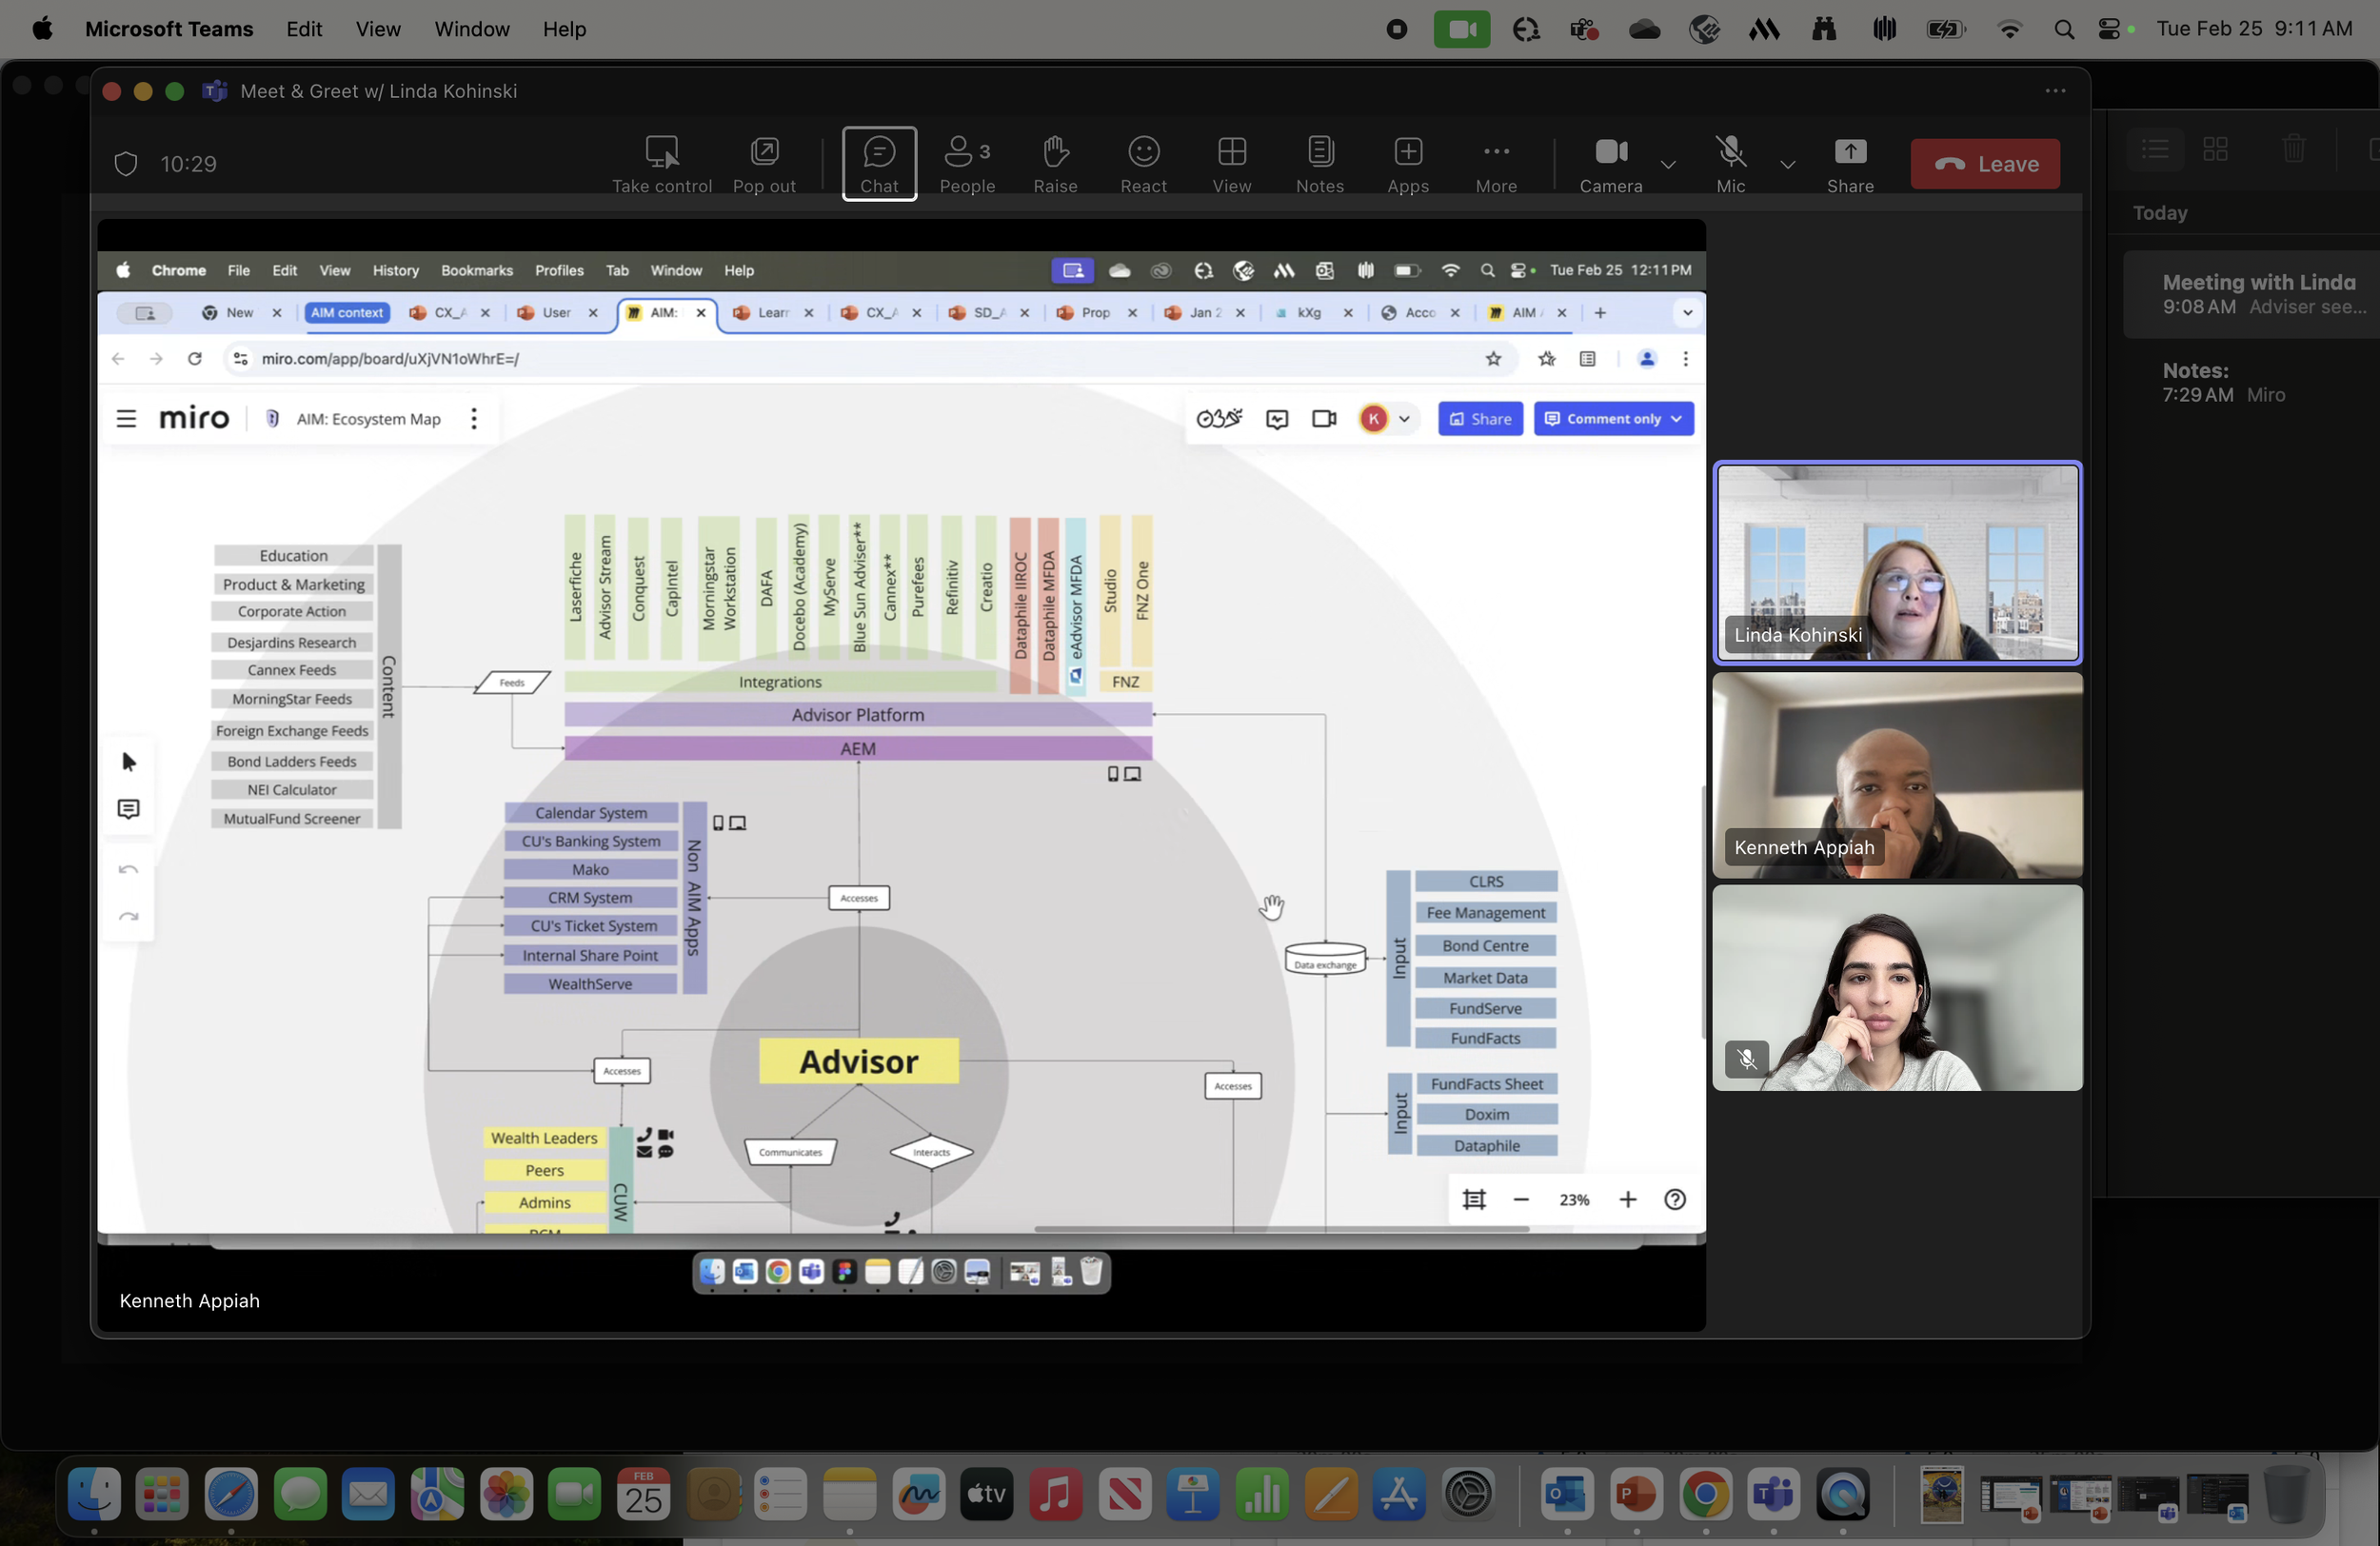Click the Miro logo on the board
This screenshot has width=2380, height=1546.
pyautogui.click(x=194, y=418)
